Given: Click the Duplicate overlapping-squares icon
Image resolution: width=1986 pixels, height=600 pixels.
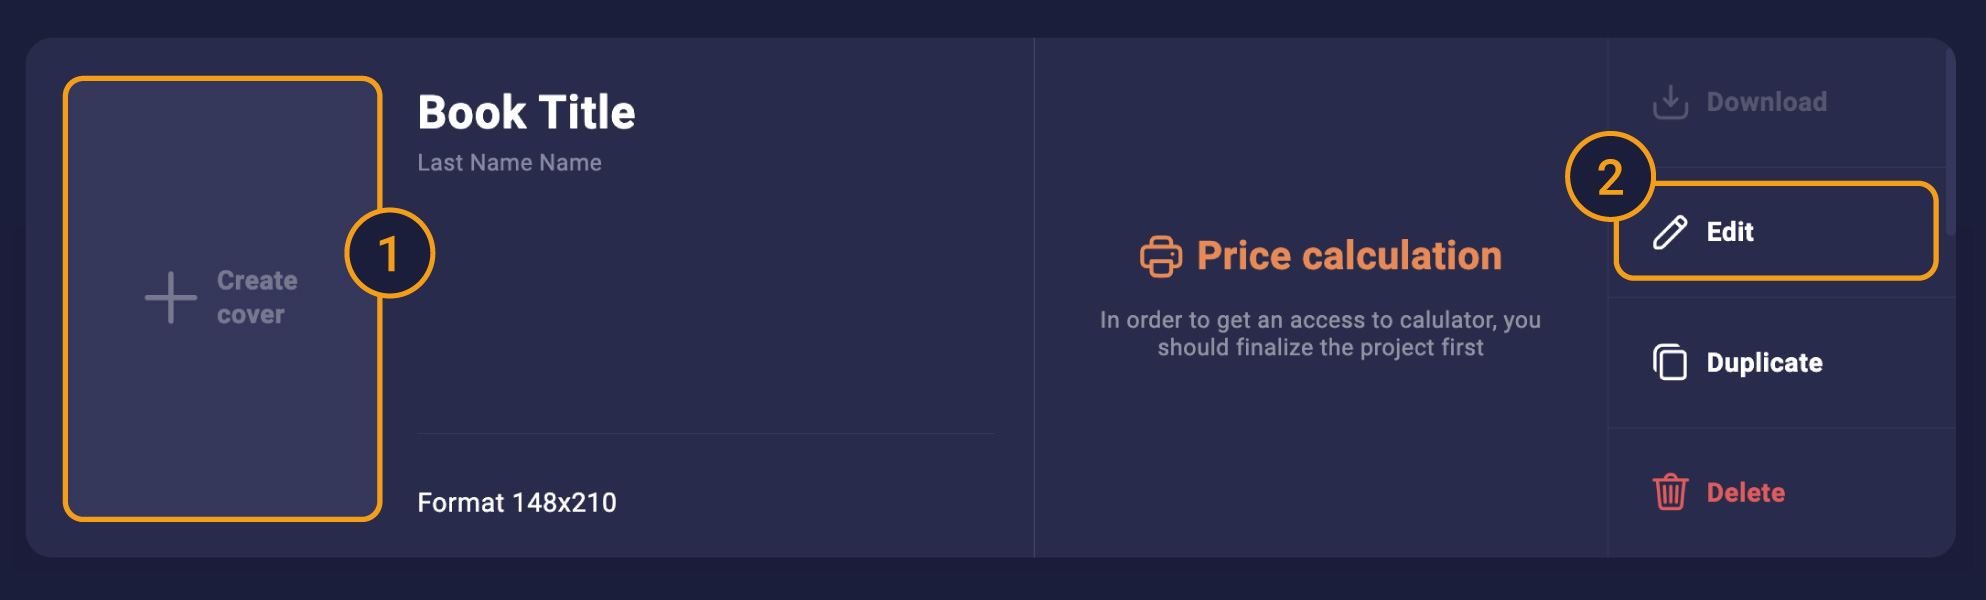Looking at the screenshot, I should (1670, 362).
